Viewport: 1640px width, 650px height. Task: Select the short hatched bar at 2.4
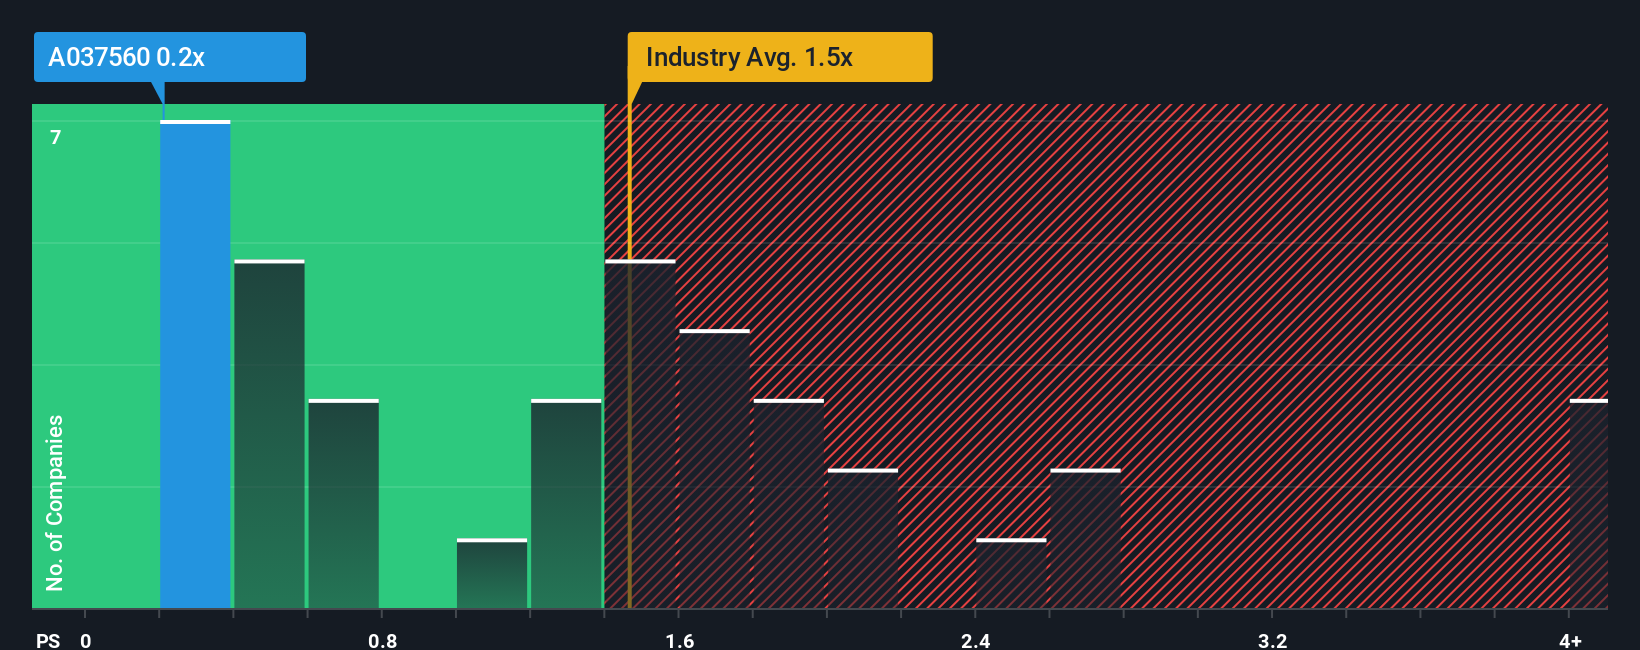[1011, 573]
